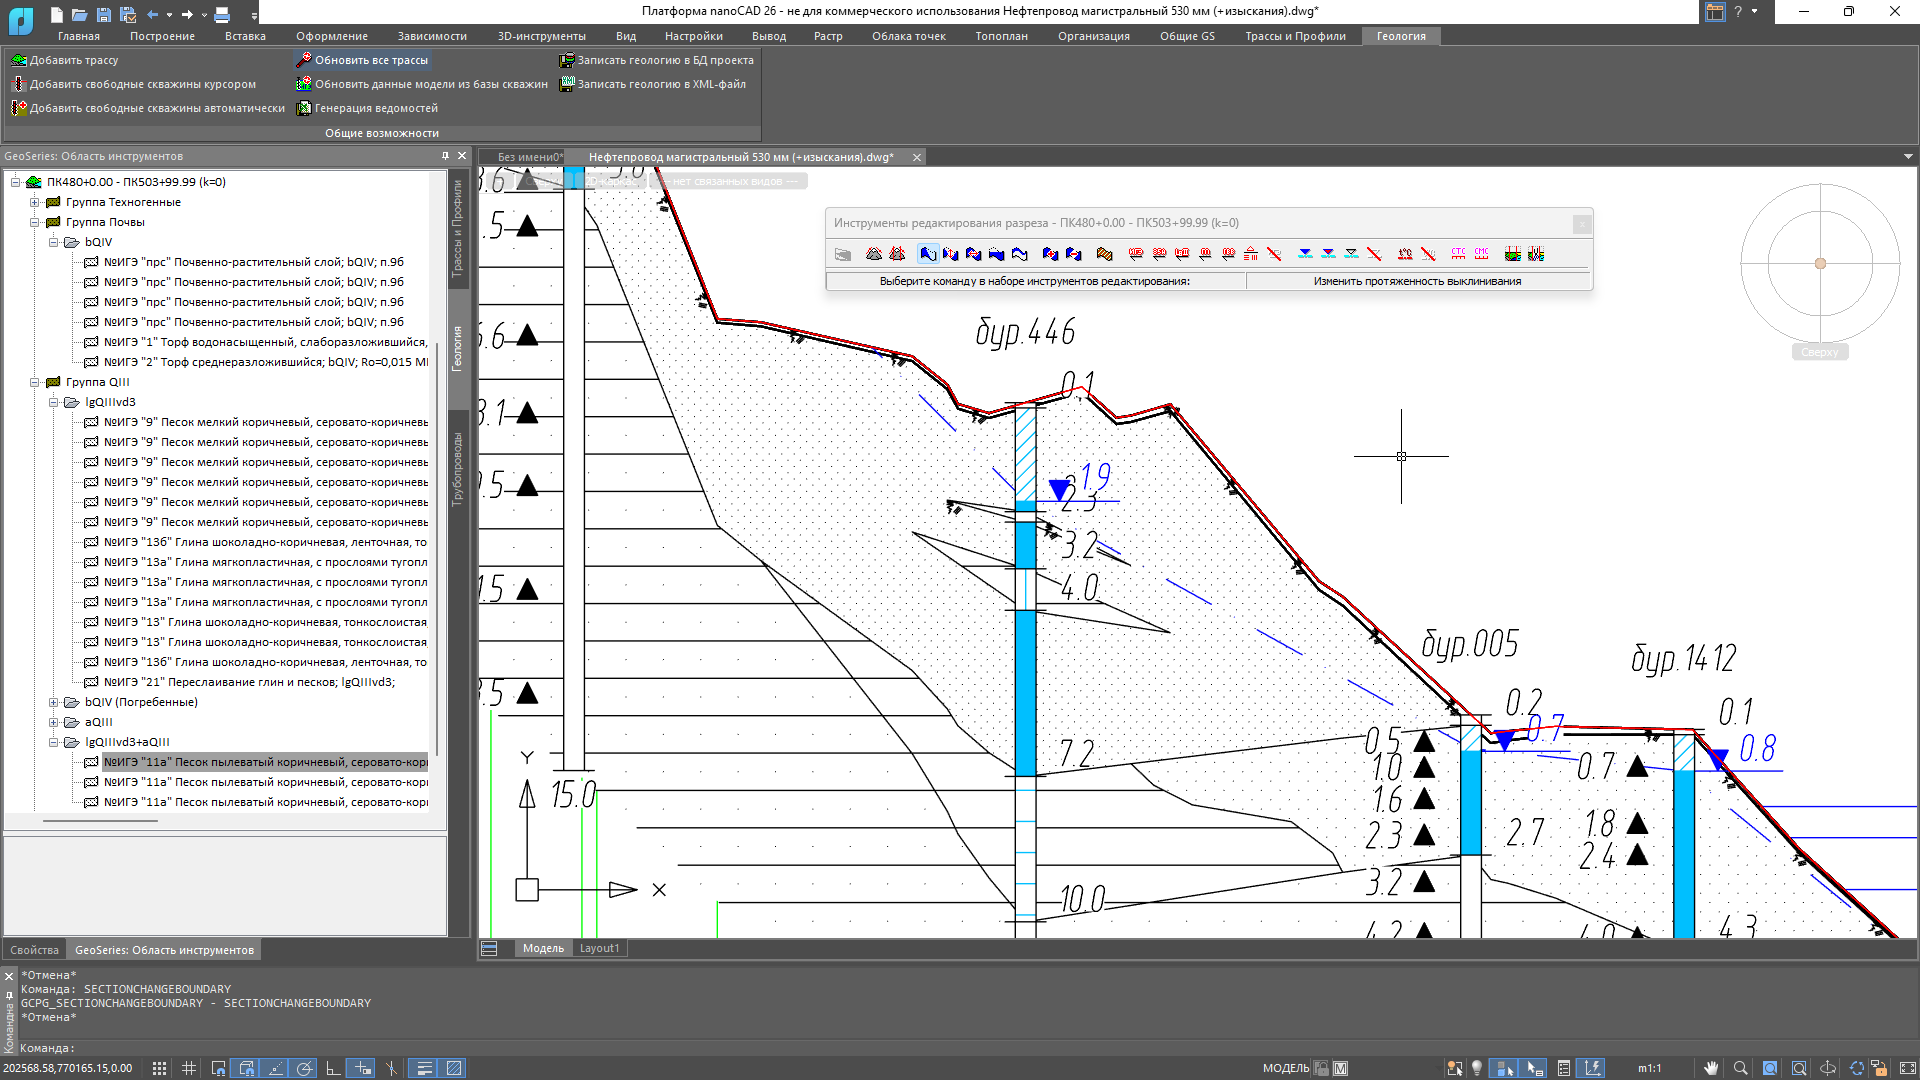Click the 'Геология' vertical side tab

click(458, 348)
